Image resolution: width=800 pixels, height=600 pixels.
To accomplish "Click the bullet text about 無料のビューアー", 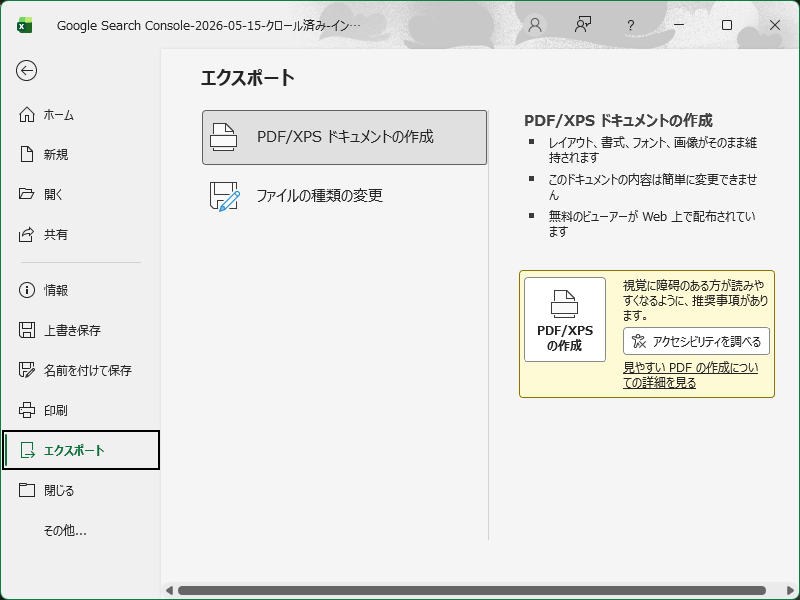I will coord(652,223).
